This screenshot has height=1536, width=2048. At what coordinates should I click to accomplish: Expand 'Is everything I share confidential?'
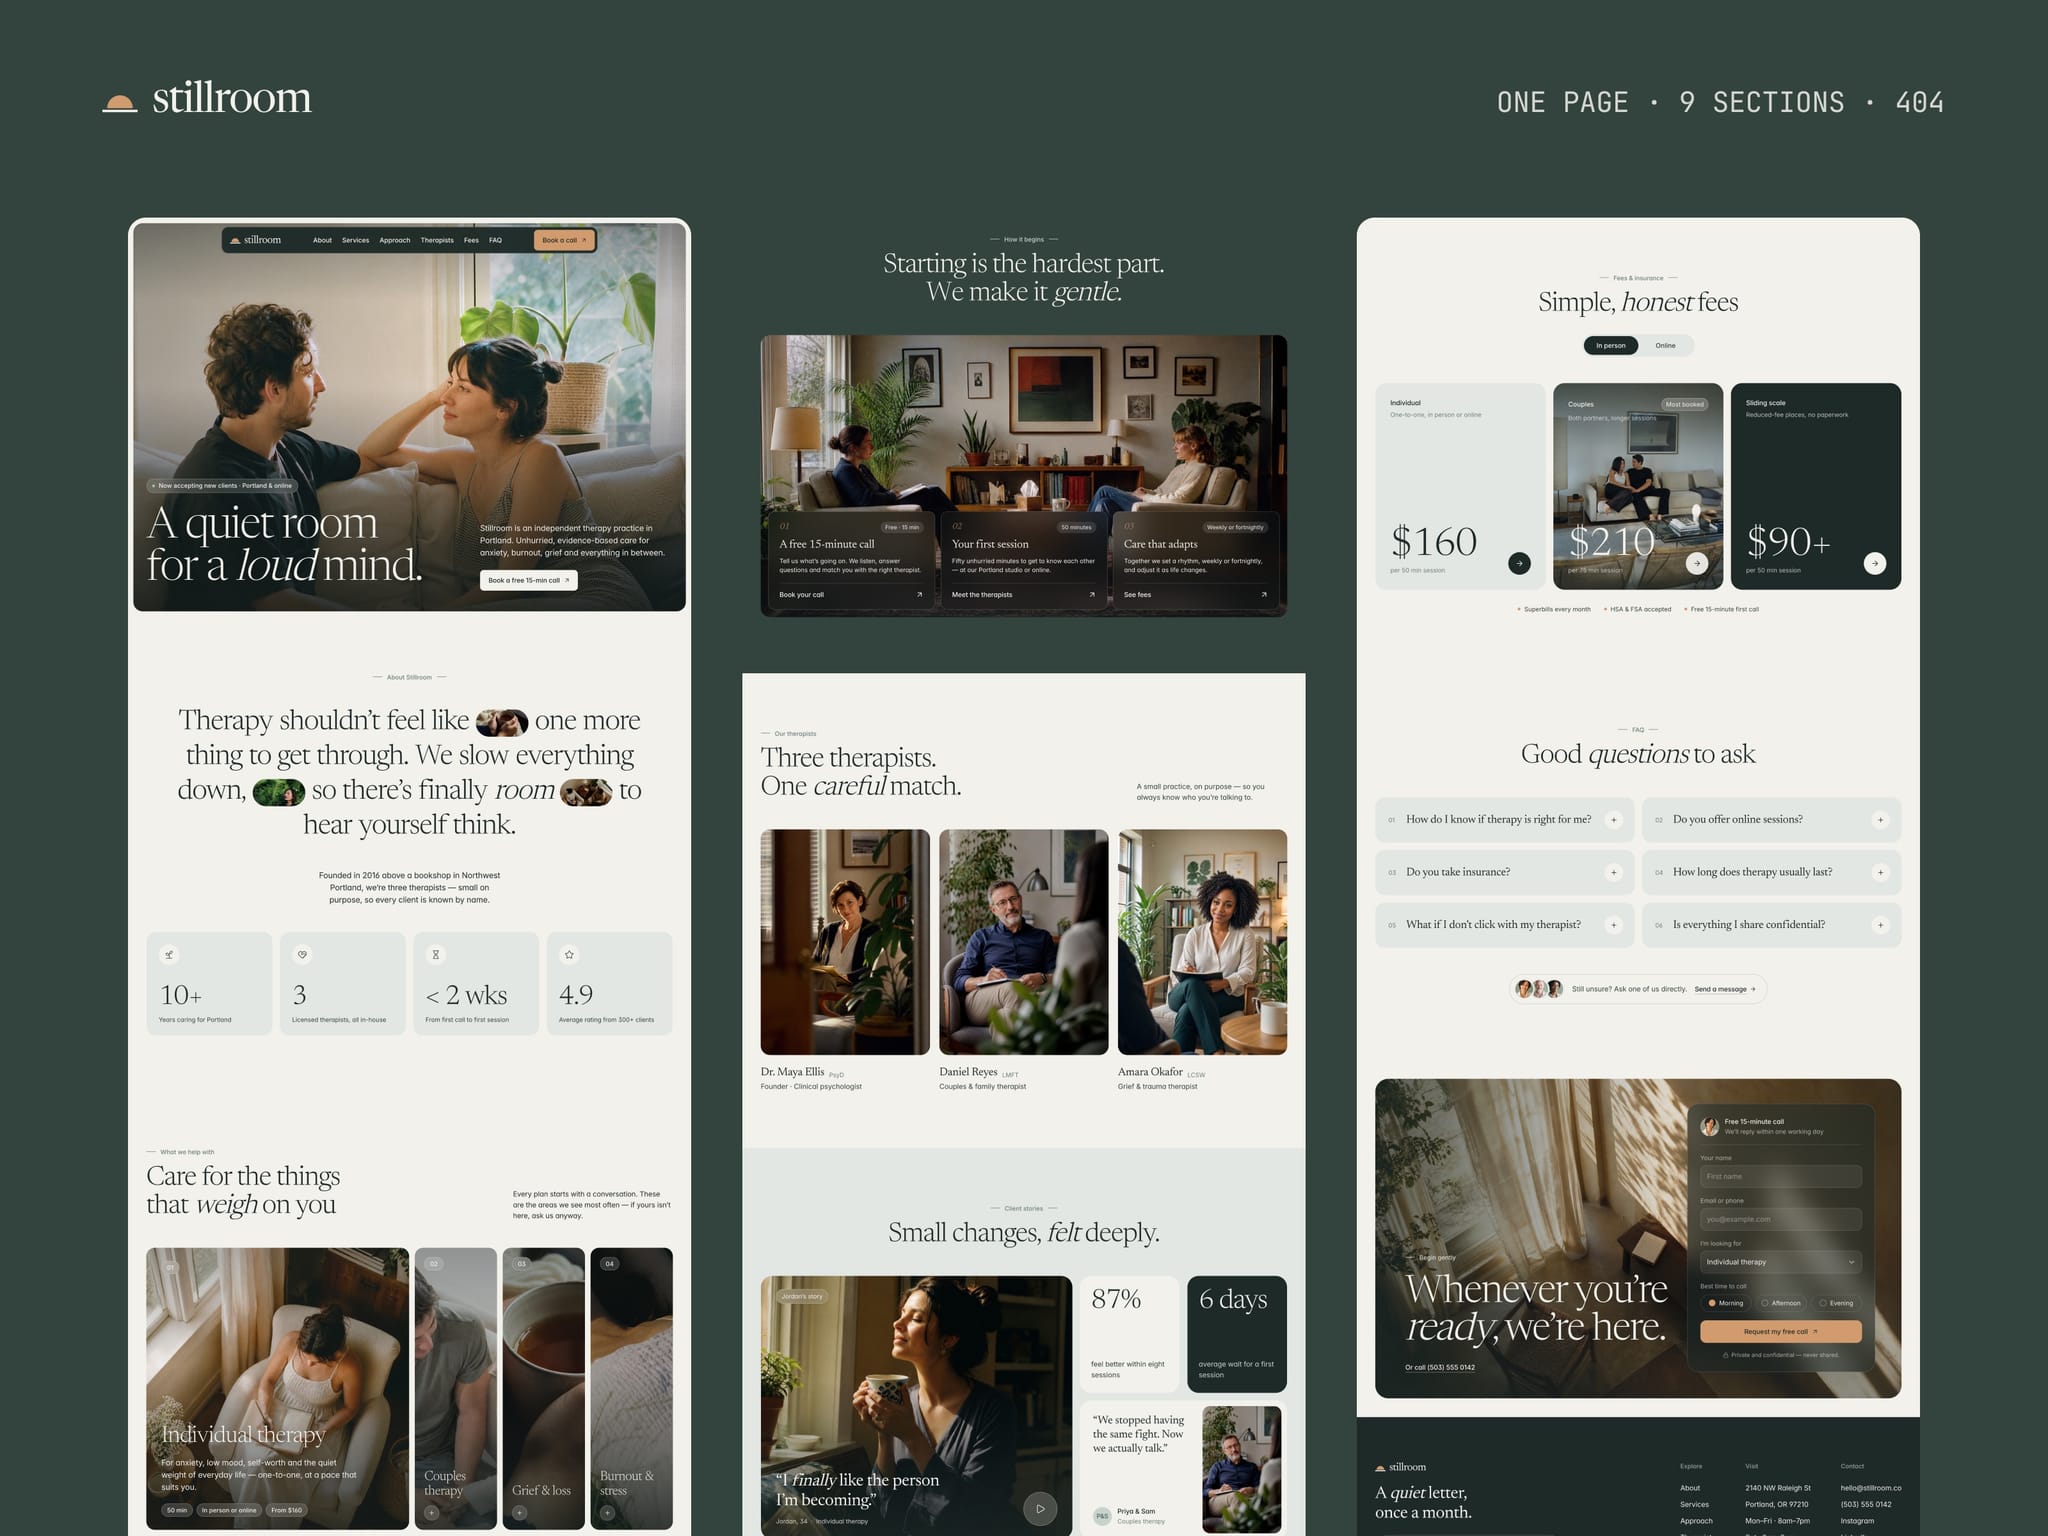1771,925
